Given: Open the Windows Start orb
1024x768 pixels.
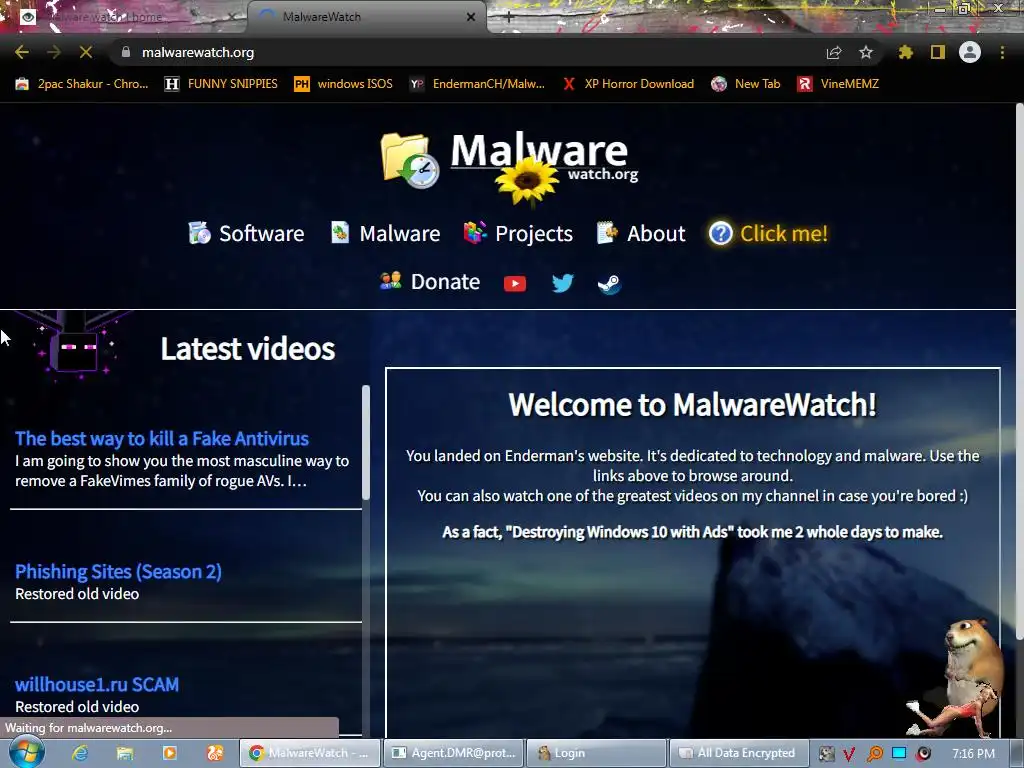Looking at the screenshot, I should click(26, 752).
